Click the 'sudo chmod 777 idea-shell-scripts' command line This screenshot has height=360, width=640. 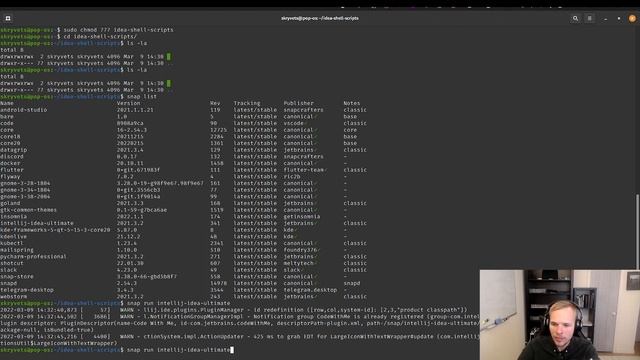(x=118, y=30)
